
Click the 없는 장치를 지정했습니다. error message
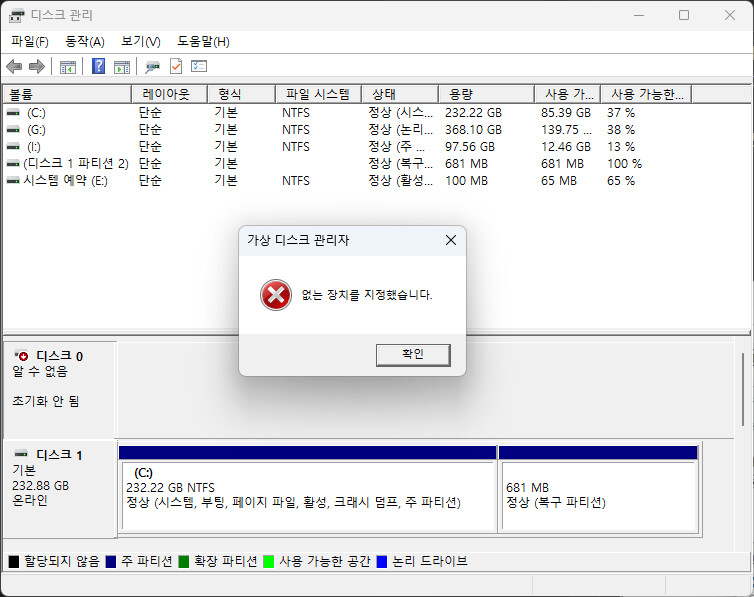click(366, 295)
